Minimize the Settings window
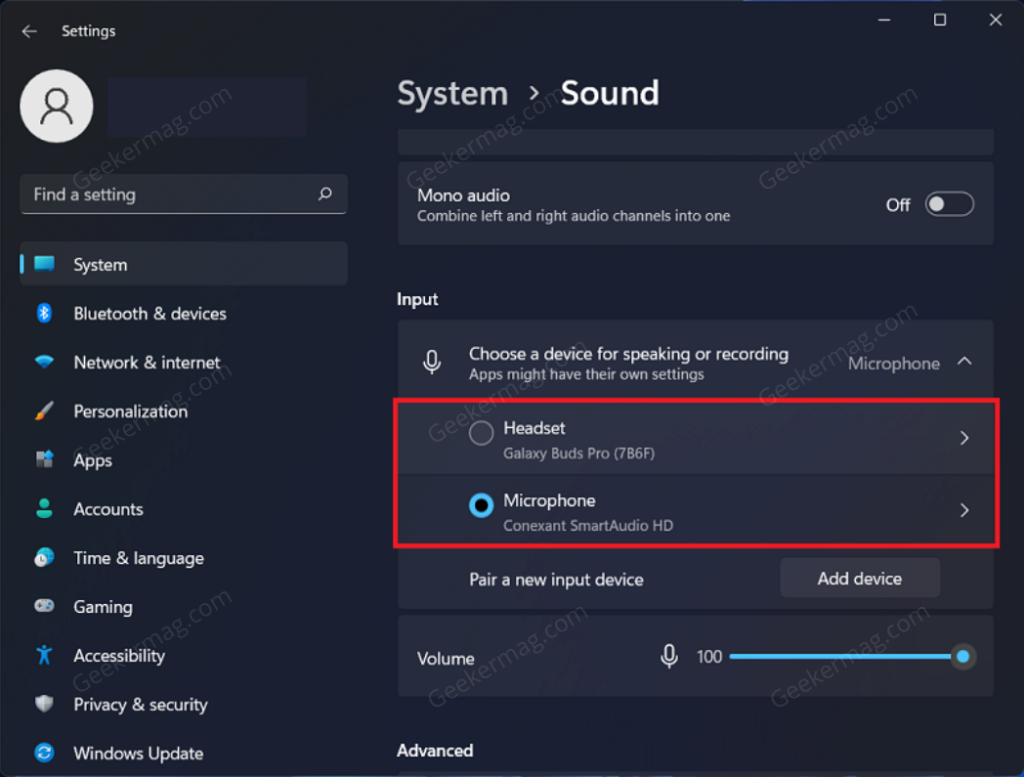Viewport: 1024px width, 777px height. click(884, 20)
